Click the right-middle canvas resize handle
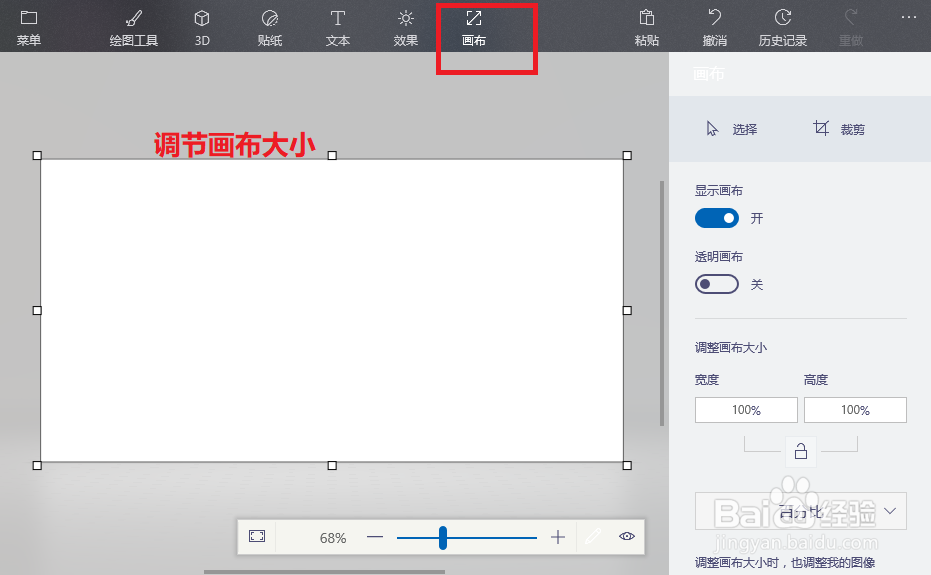The height and width of the screenshot is (575, 931). pyautogui.click(x=627, y=310)
